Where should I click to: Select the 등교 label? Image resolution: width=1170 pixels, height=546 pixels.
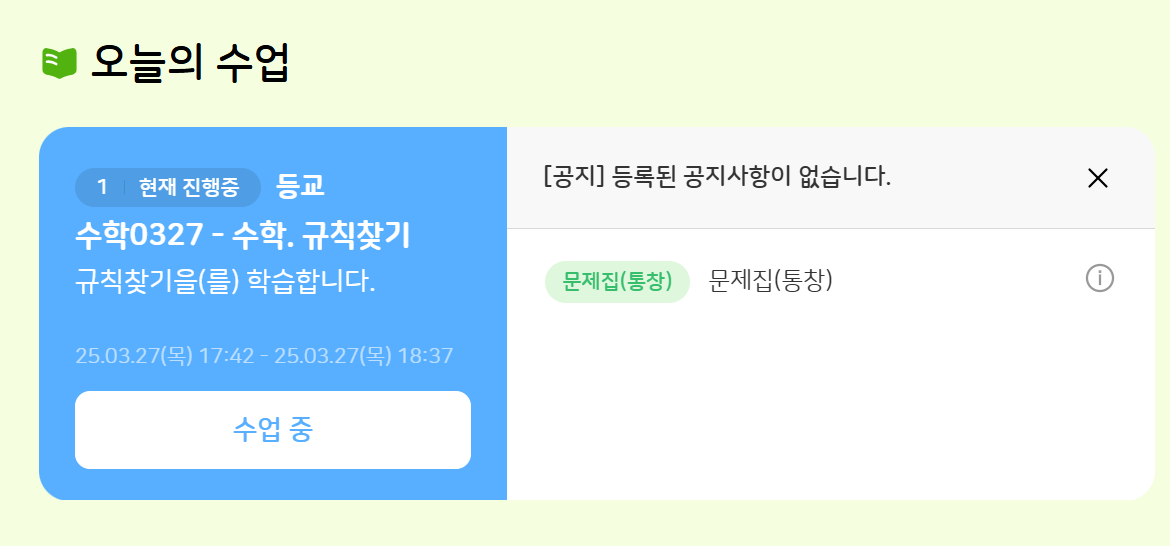[x=300, y=187]
